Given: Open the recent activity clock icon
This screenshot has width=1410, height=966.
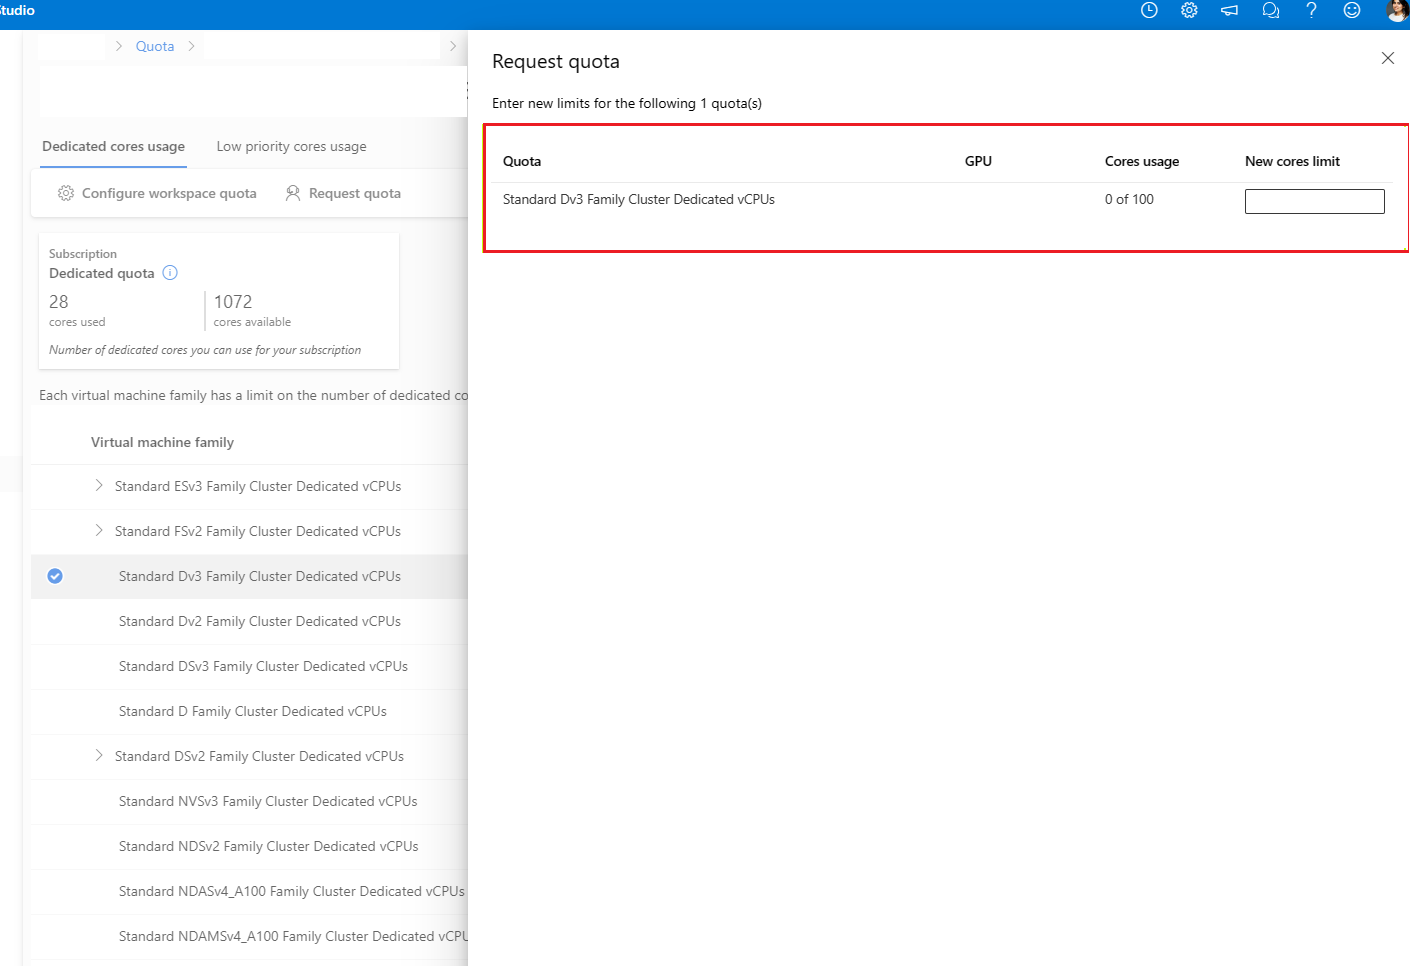Looking at the screenshot, I should [x=1149, y=10].
